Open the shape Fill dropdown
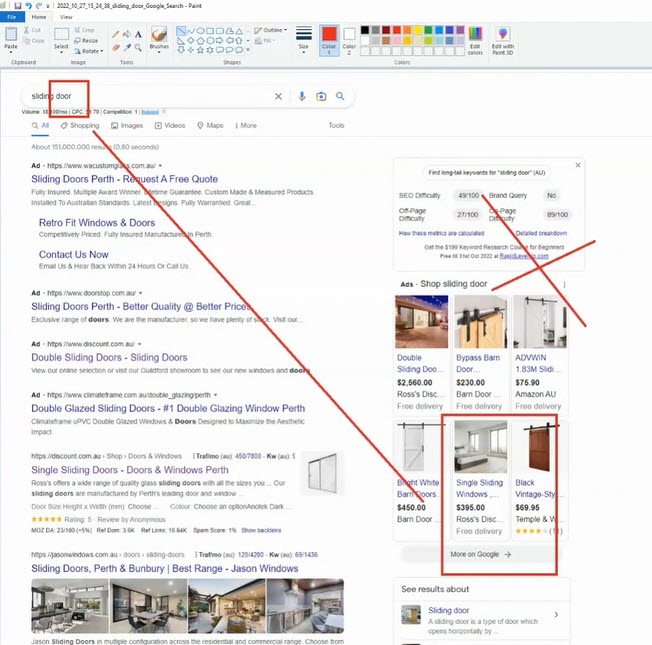 click(x=265, y=41)
